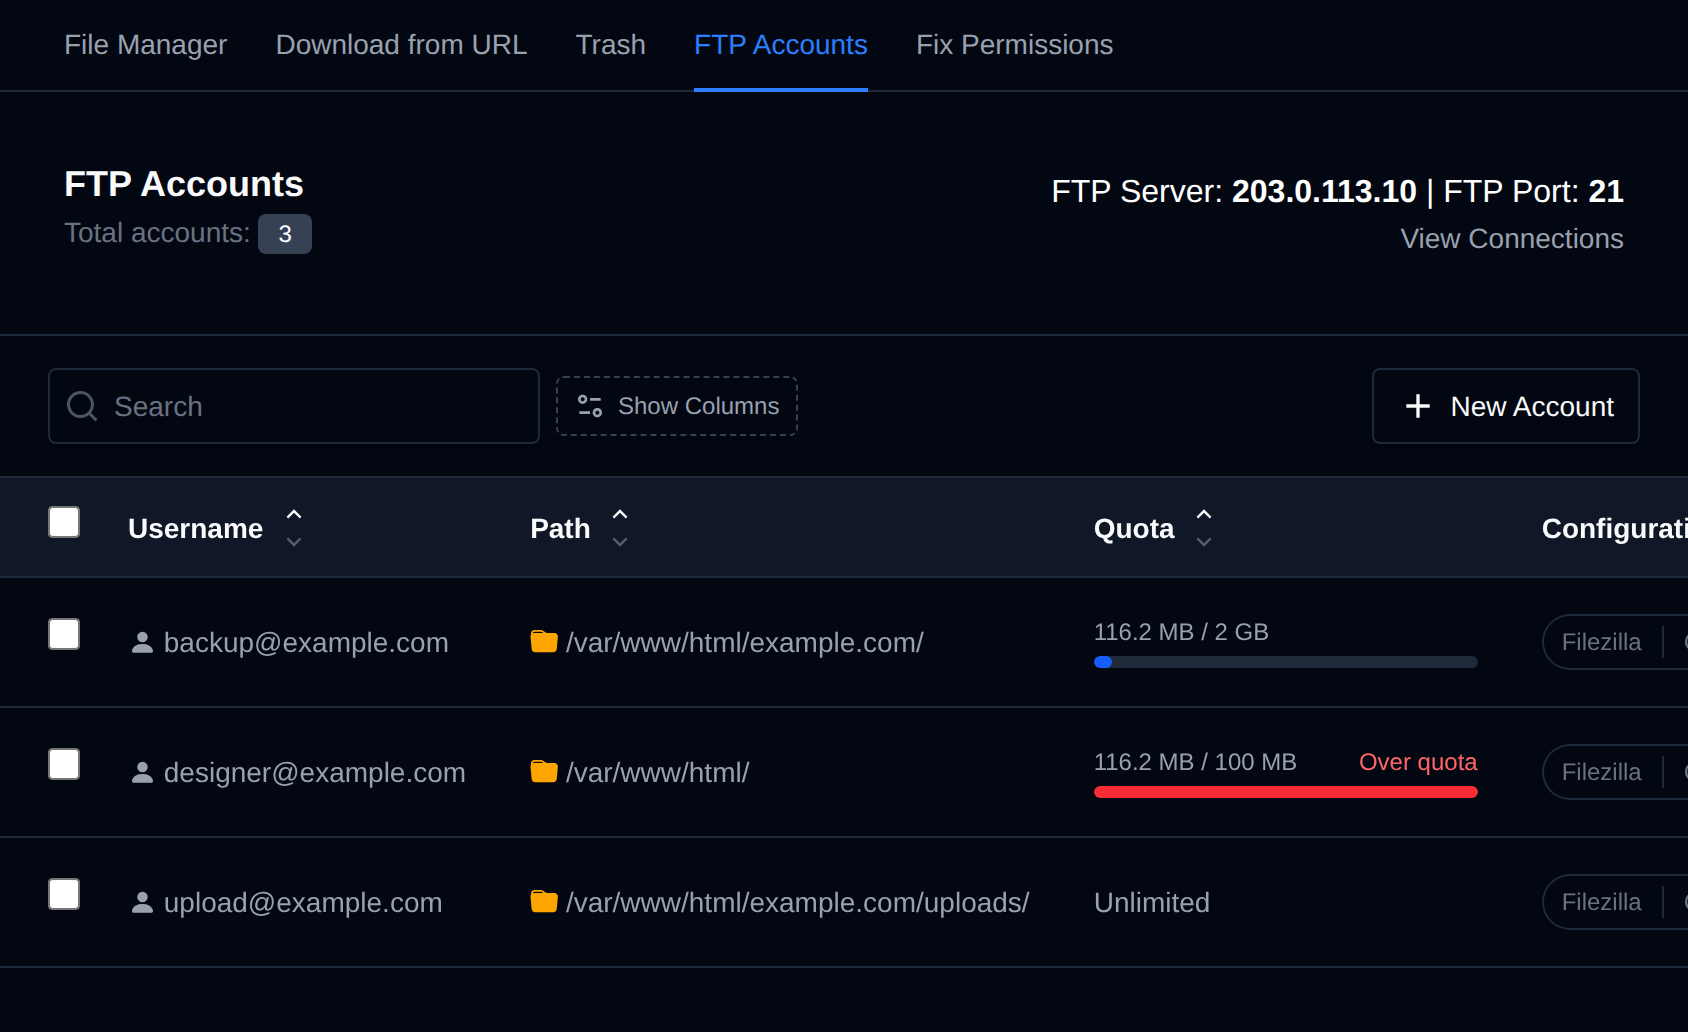Viewport: 1688px width, 1032px height.
Task: Click folder icon for /var/www/html/example.com/
Action: 544,641
